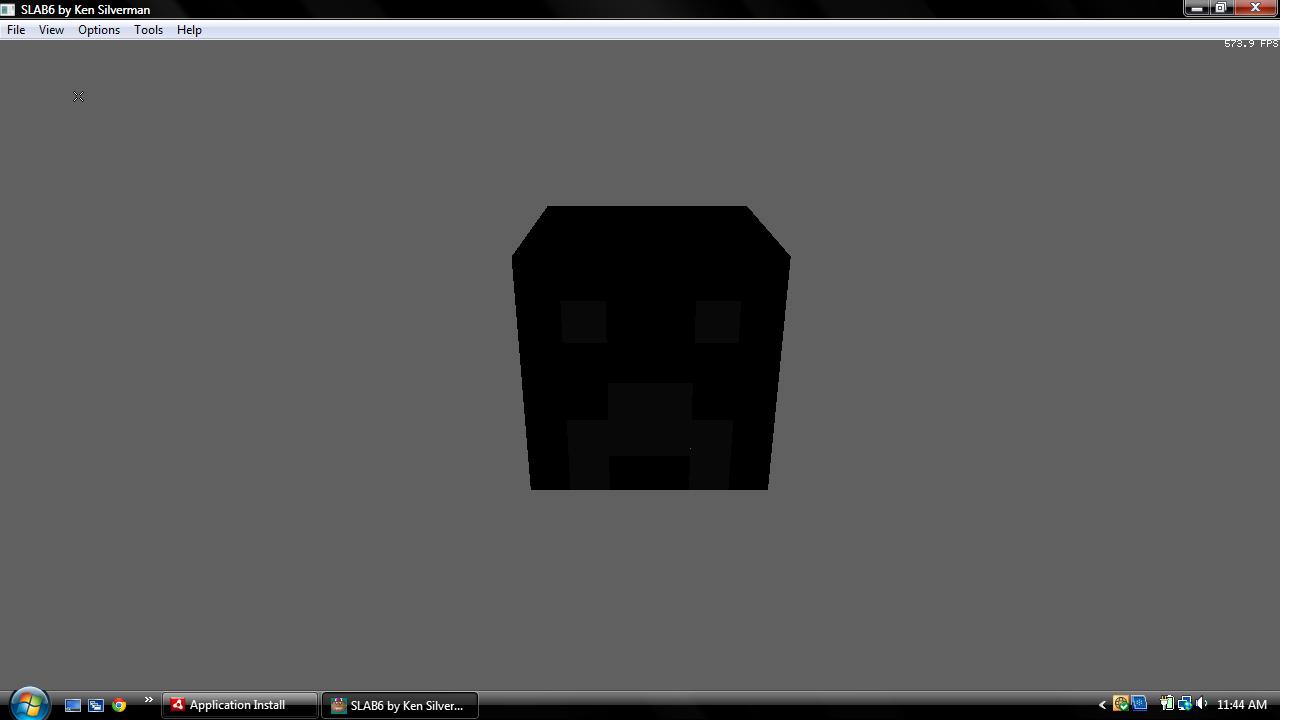Check battery status via power tray icon

[x=1166, y=704]
